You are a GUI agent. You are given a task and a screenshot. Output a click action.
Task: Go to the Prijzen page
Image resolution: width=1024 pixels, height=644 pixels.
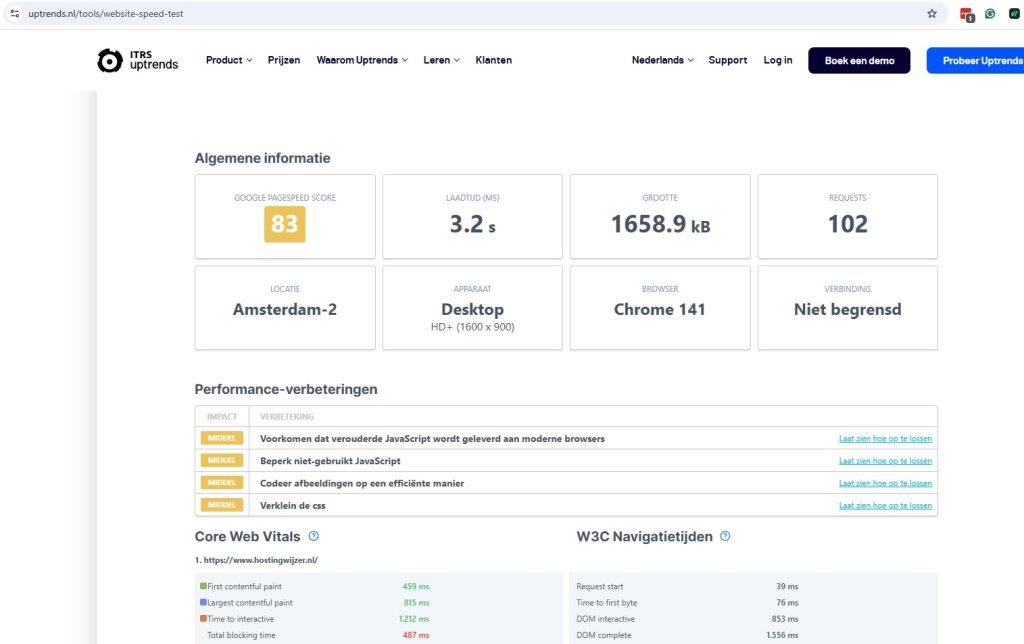click(x=284, y=60)
